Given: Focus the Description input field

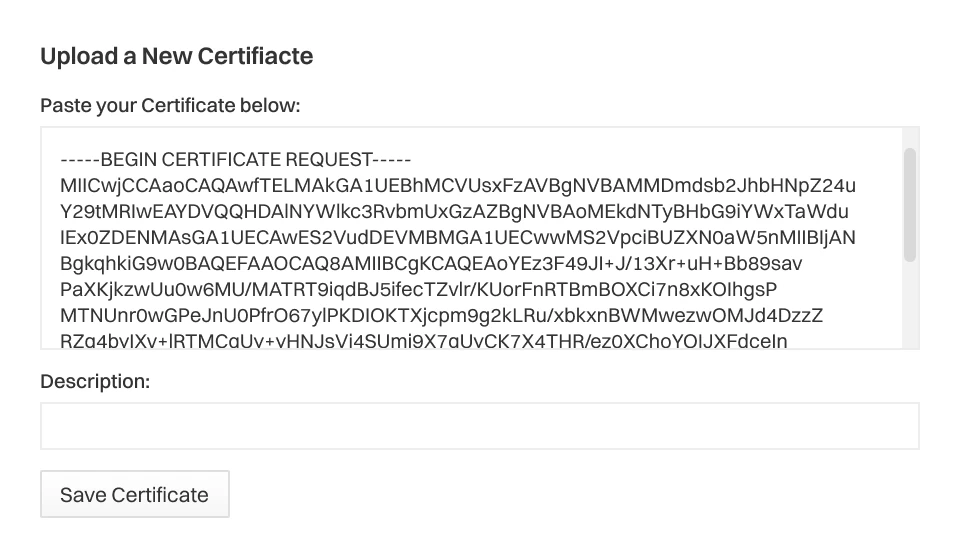Looking at the screenshot, I should click(479, 426).
